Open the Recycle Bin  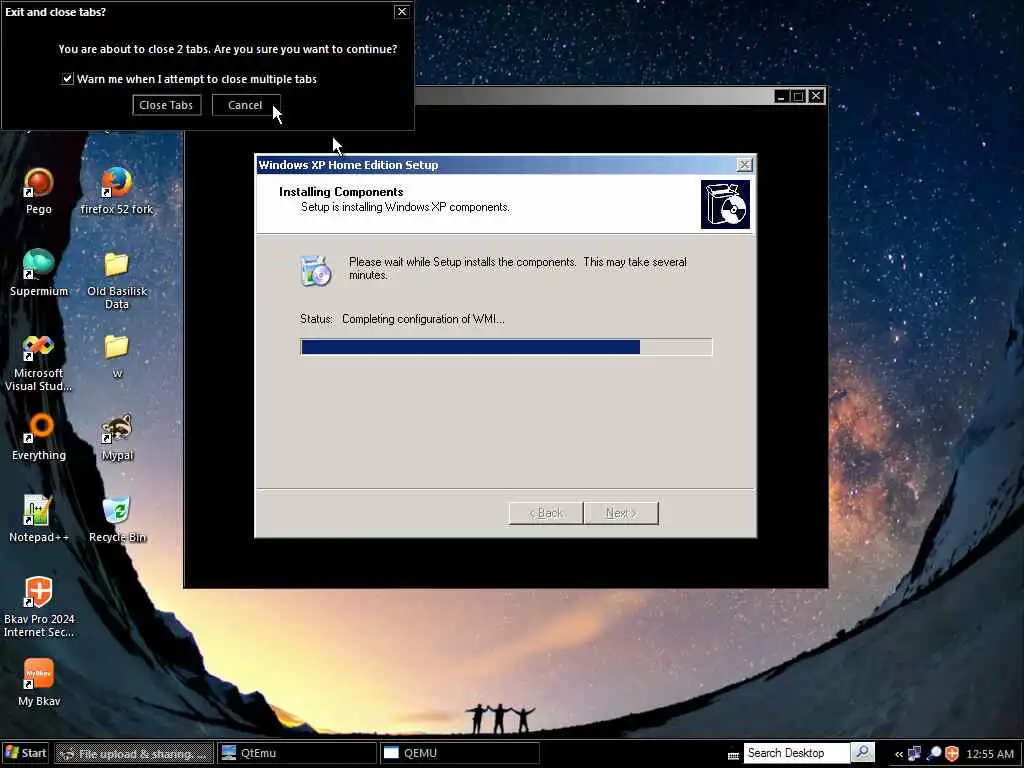point(117,519)
